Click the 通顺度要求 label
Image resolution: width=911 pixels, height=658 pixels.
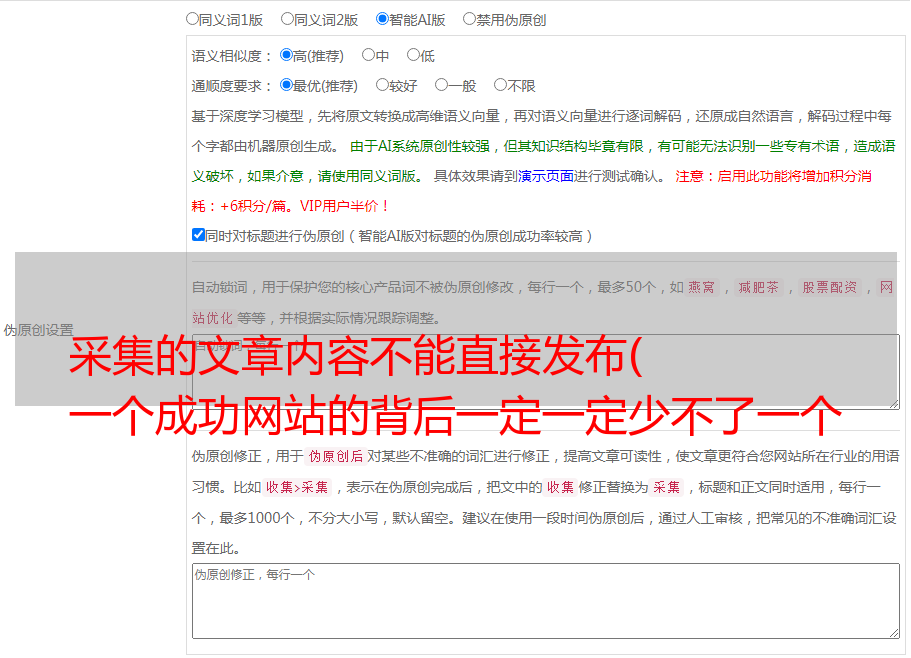click(232, 86)
